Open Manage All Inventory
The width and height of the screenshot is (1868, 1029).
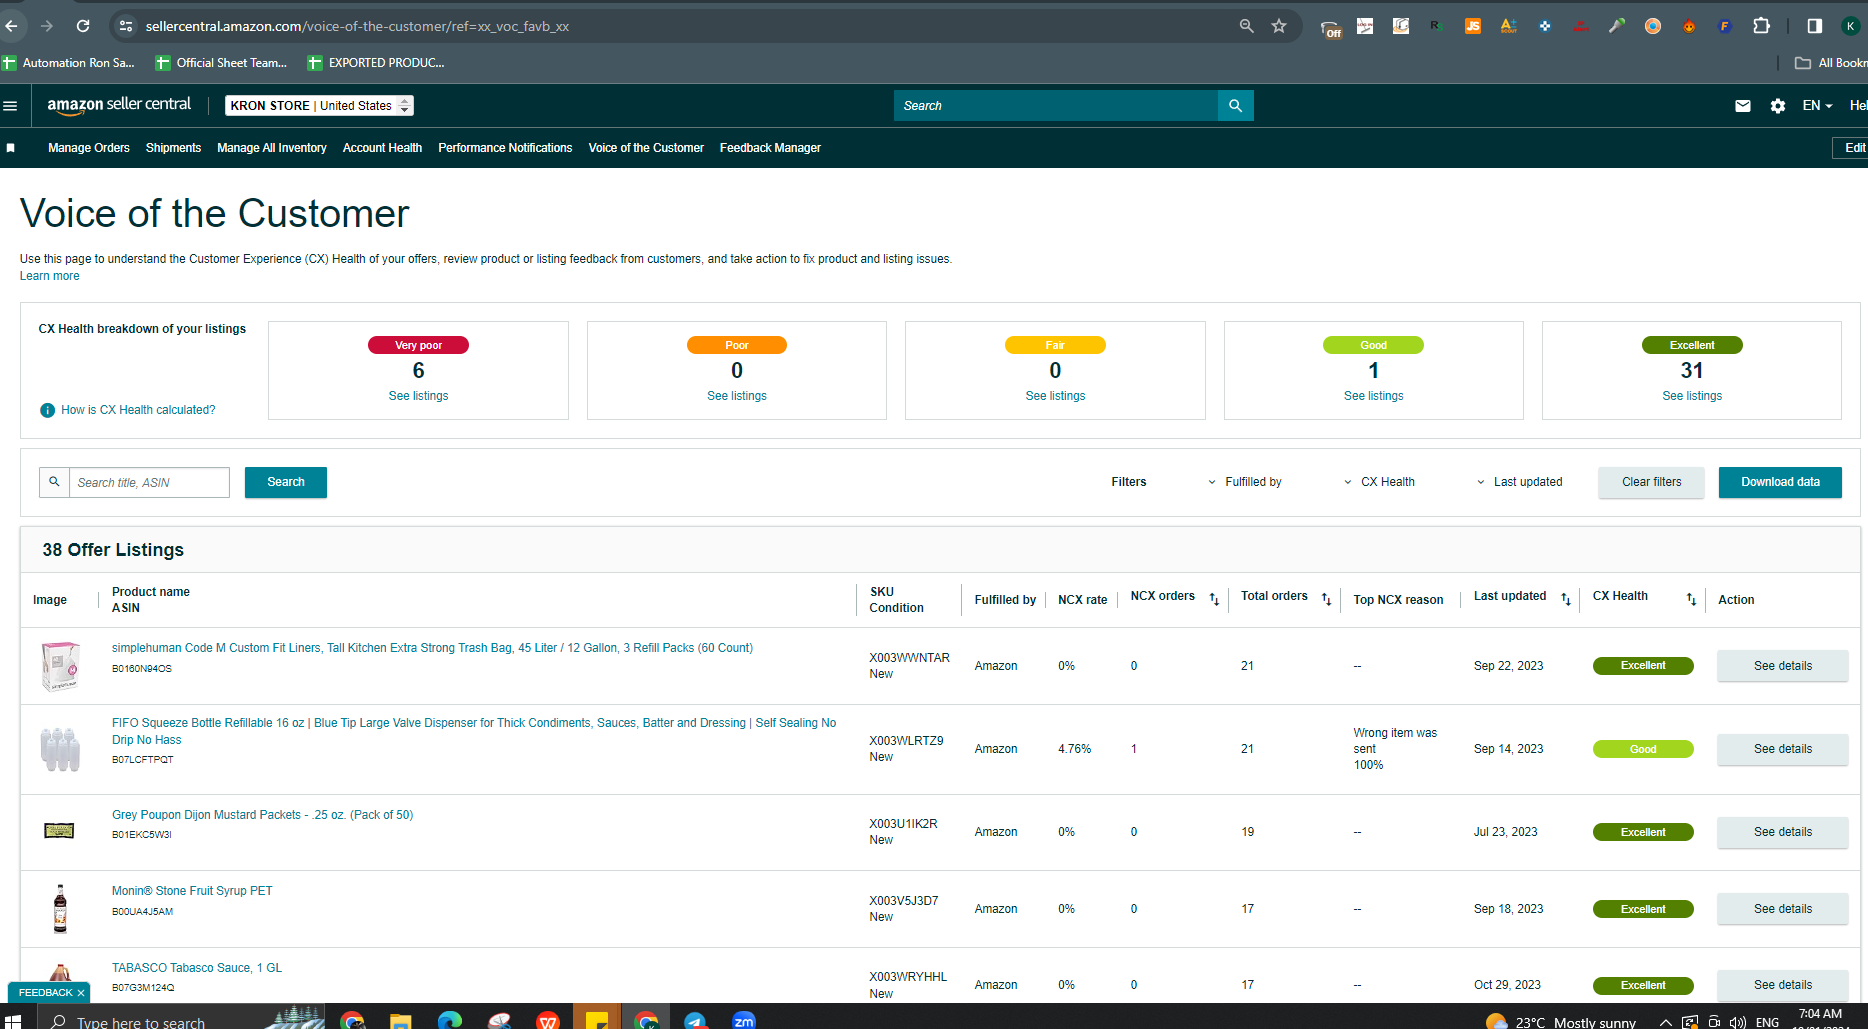(272, 148)
